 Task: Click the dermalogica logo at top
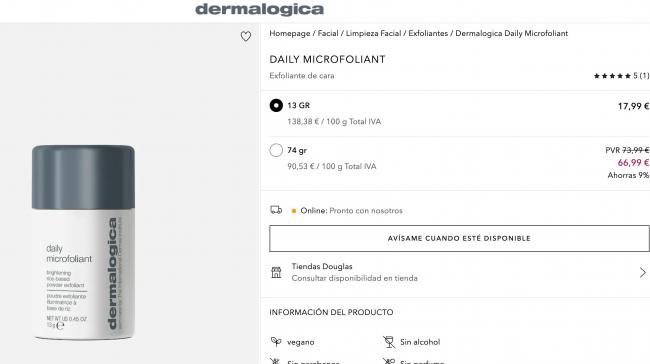[x=260, y=9]
